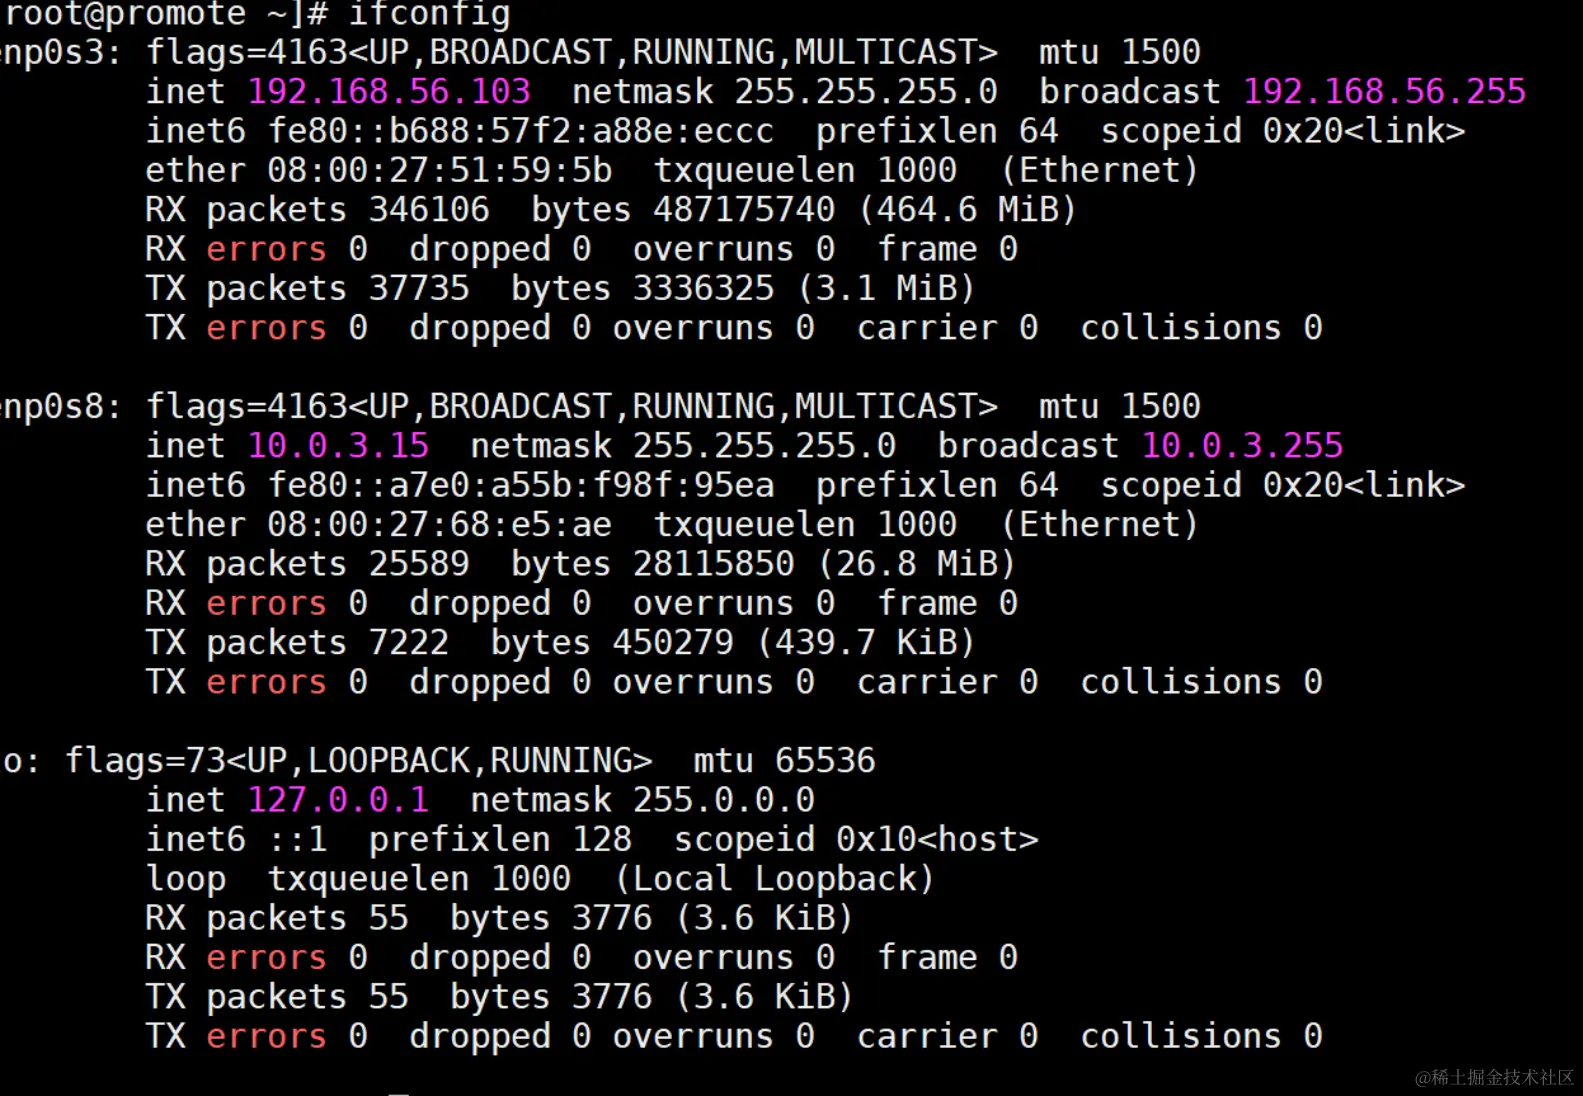Click the 'mtu 65536' value
The height and width of the screenshot is (1096, 1583).
785,761
